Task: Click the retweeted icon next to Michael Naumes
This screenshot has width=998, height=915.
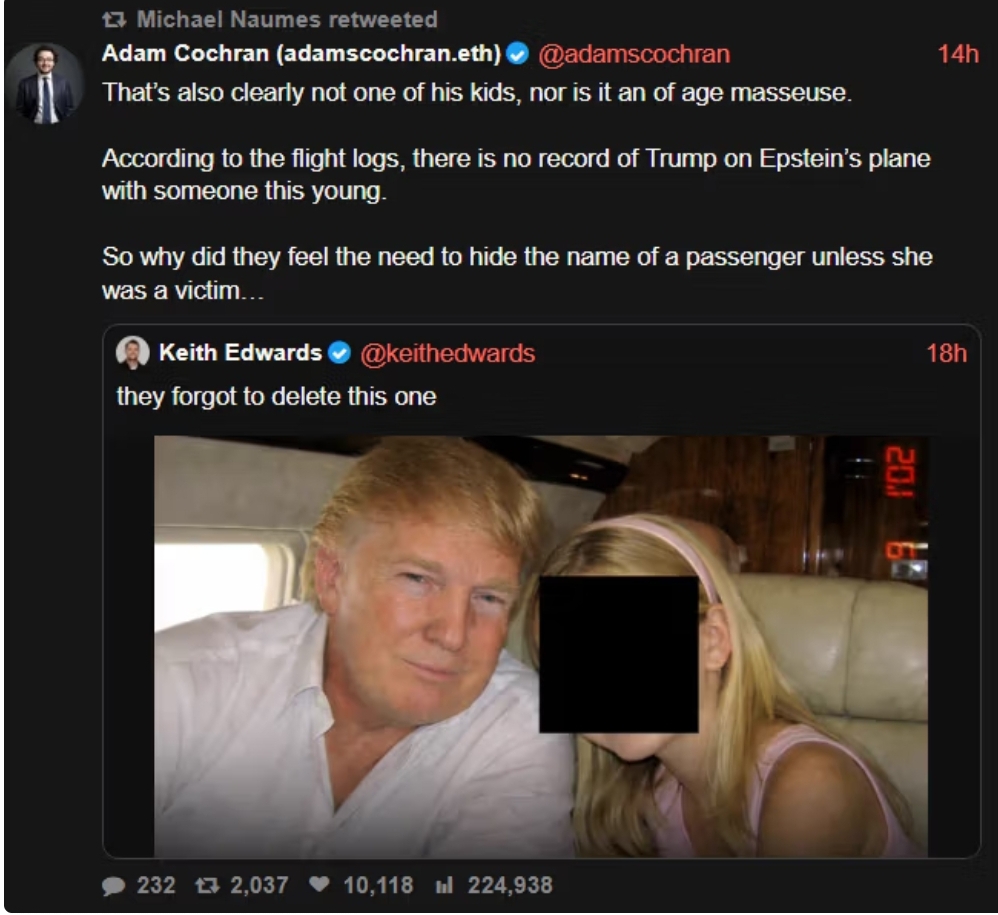Action: pos(114,20)
